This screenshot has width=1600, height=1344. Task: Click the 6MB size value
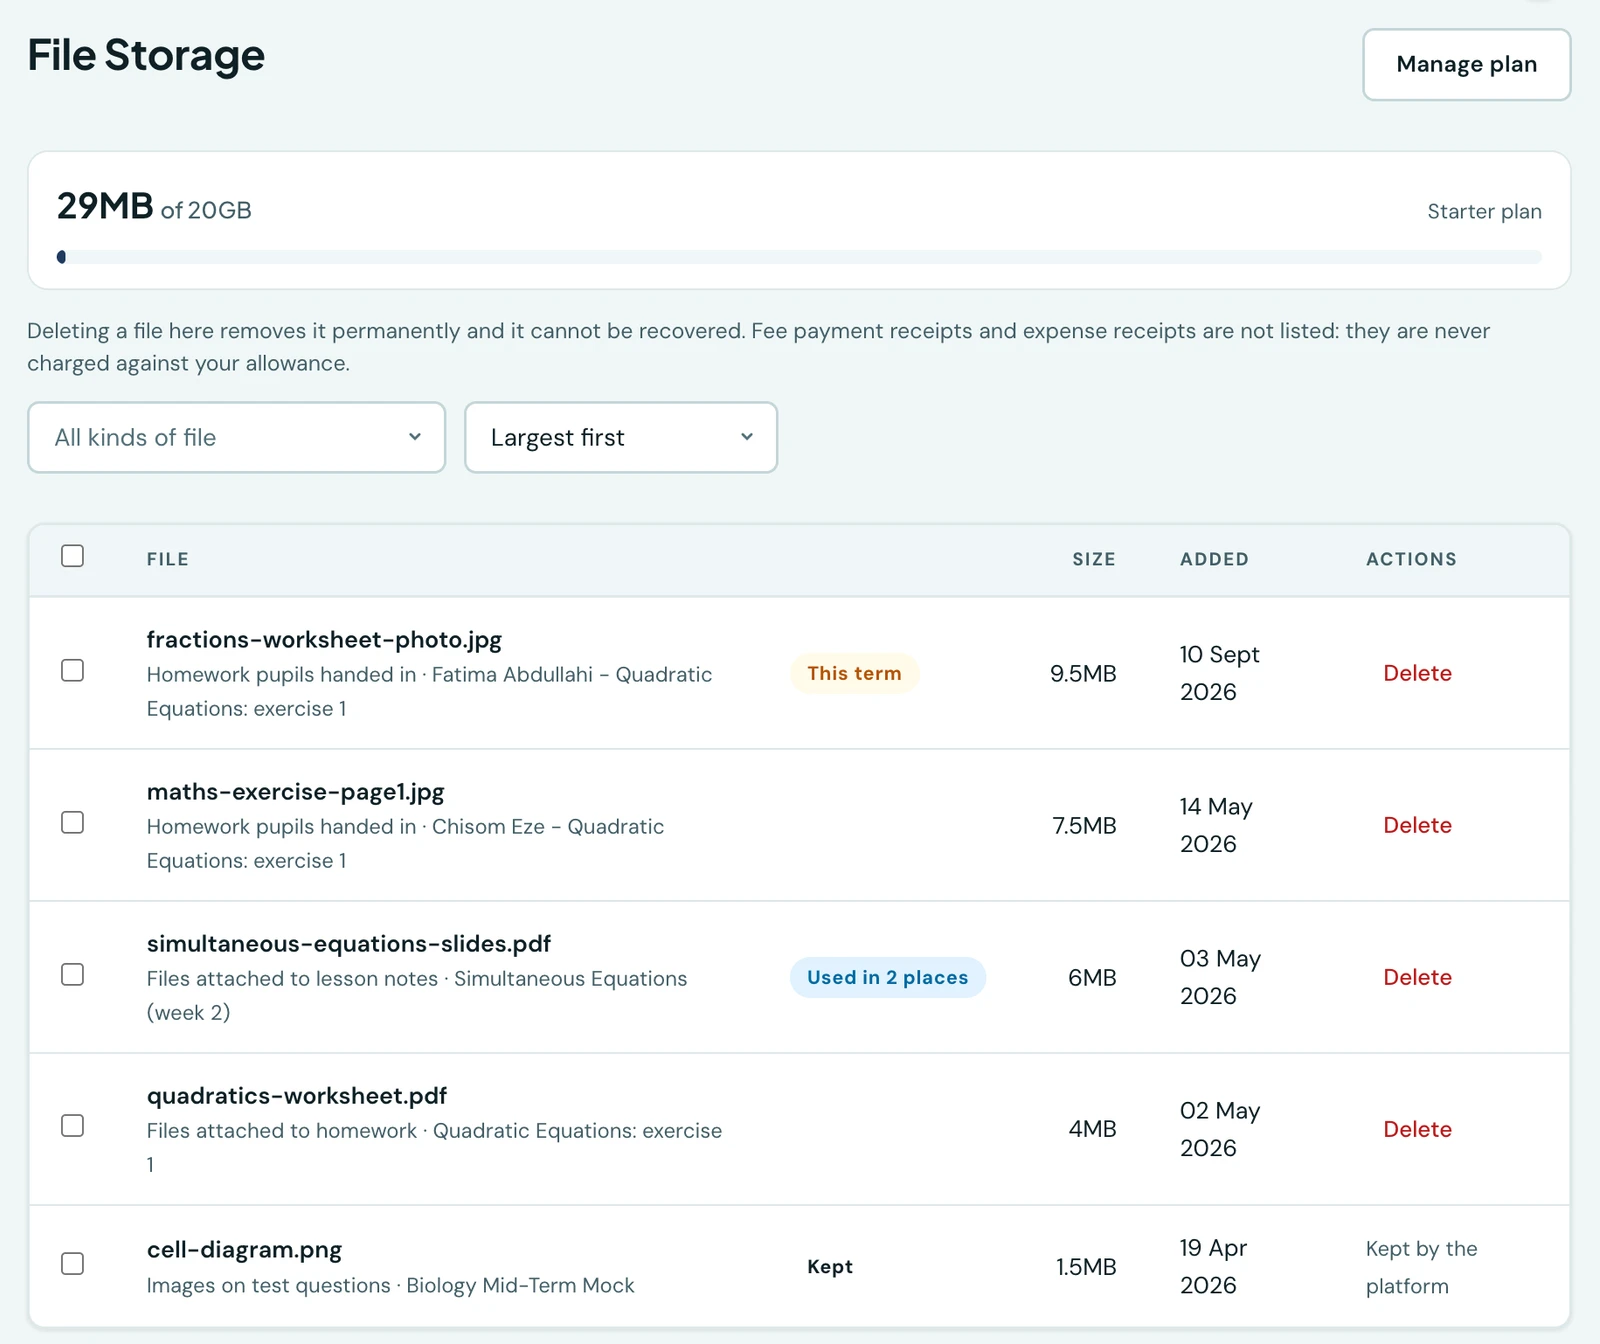click(x=1092, y=977)
